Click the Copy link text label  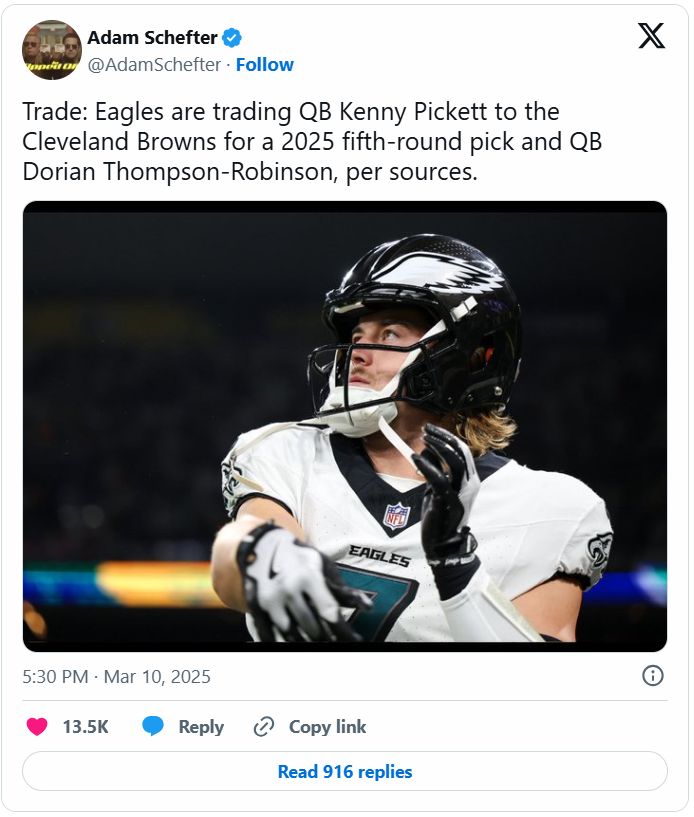pos(327,727)
